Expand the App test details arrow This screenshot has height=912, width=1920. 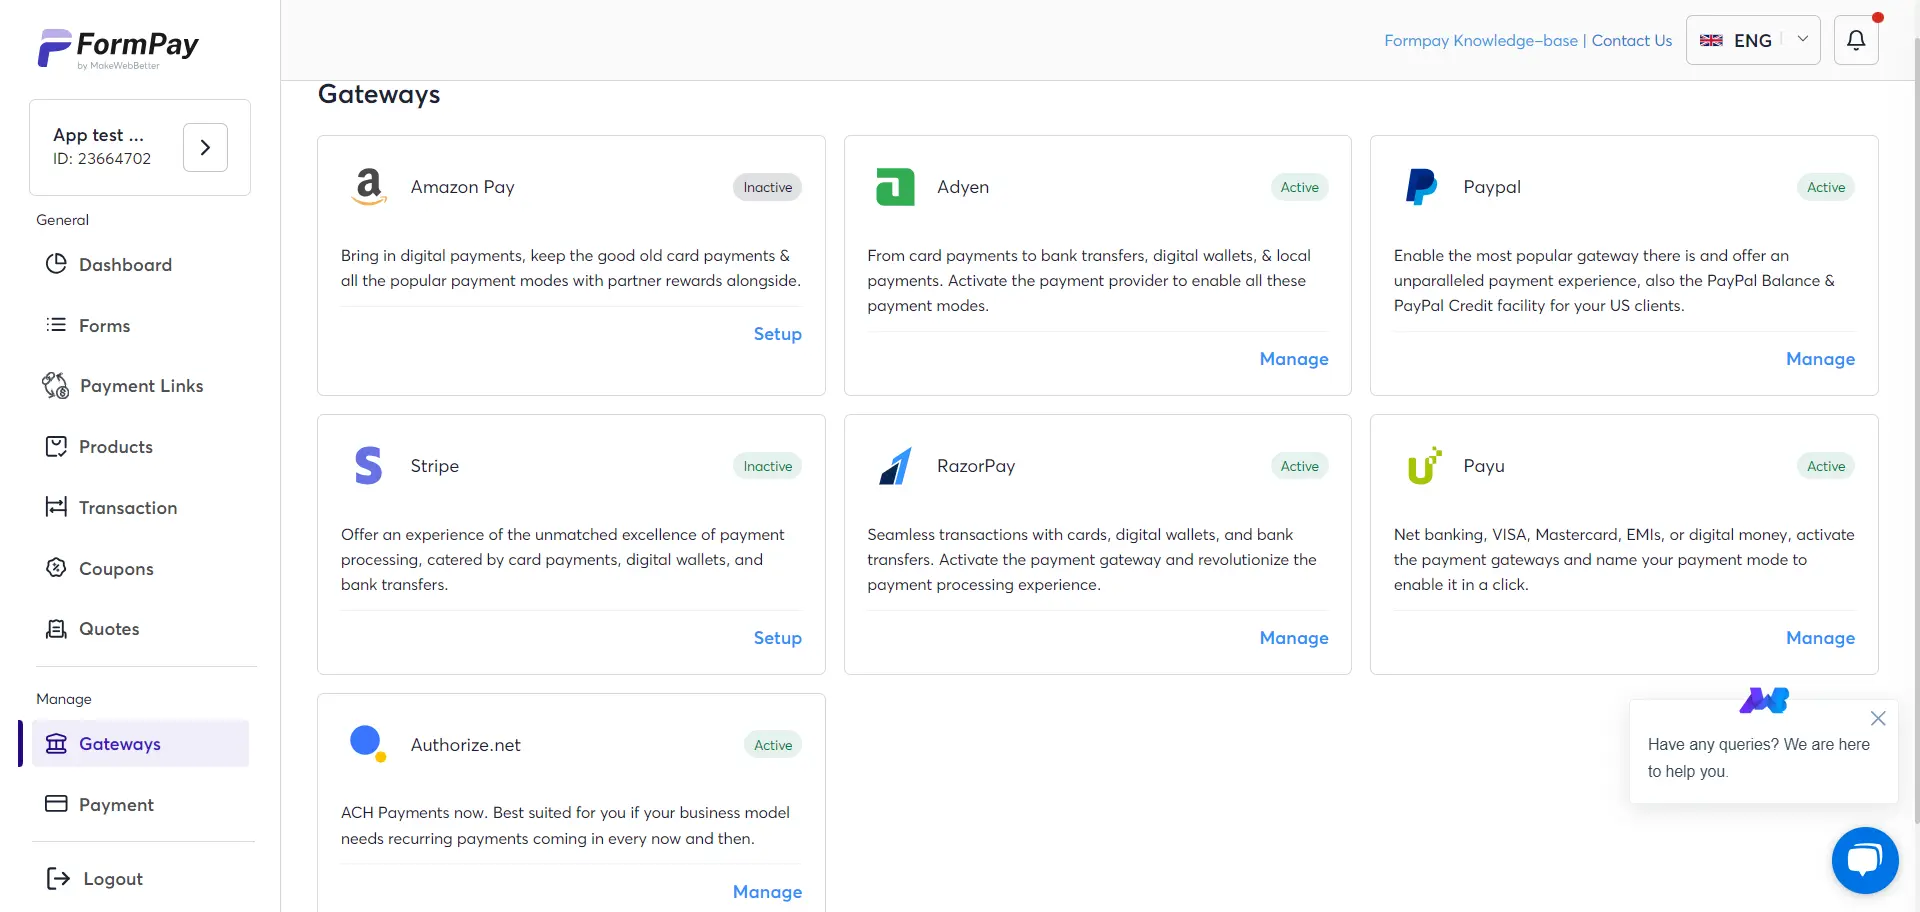click(205, 147)
